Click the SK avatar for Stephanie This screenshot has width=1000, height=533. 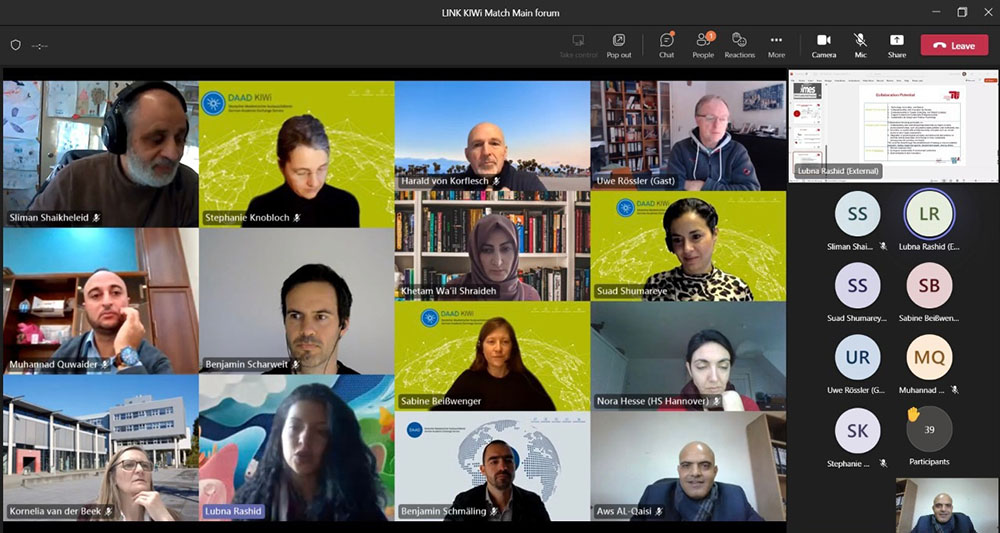click(857, 429)
